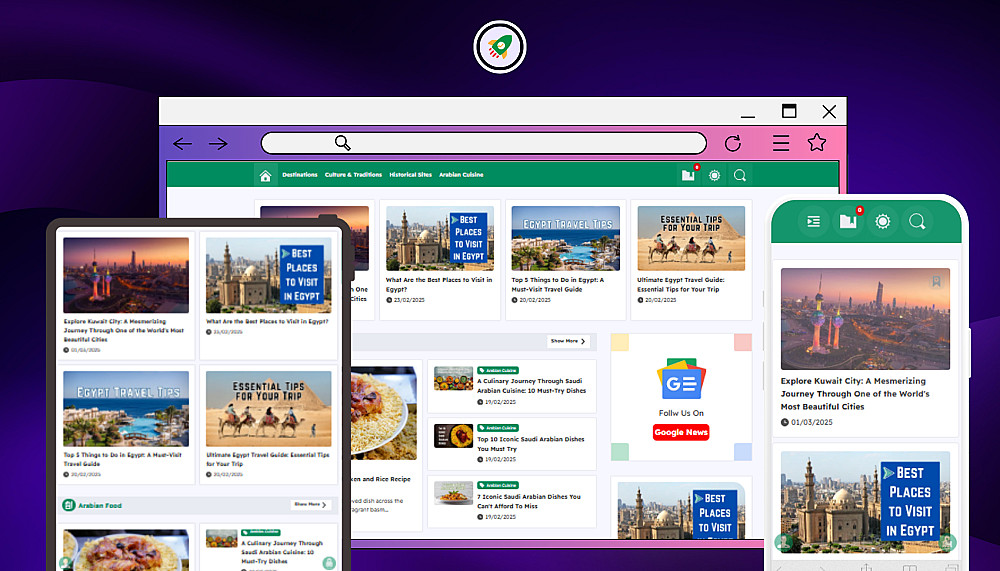Open Best Places sidebar image below Google News
1000x571 pixels.
click(x=681, y=510)
